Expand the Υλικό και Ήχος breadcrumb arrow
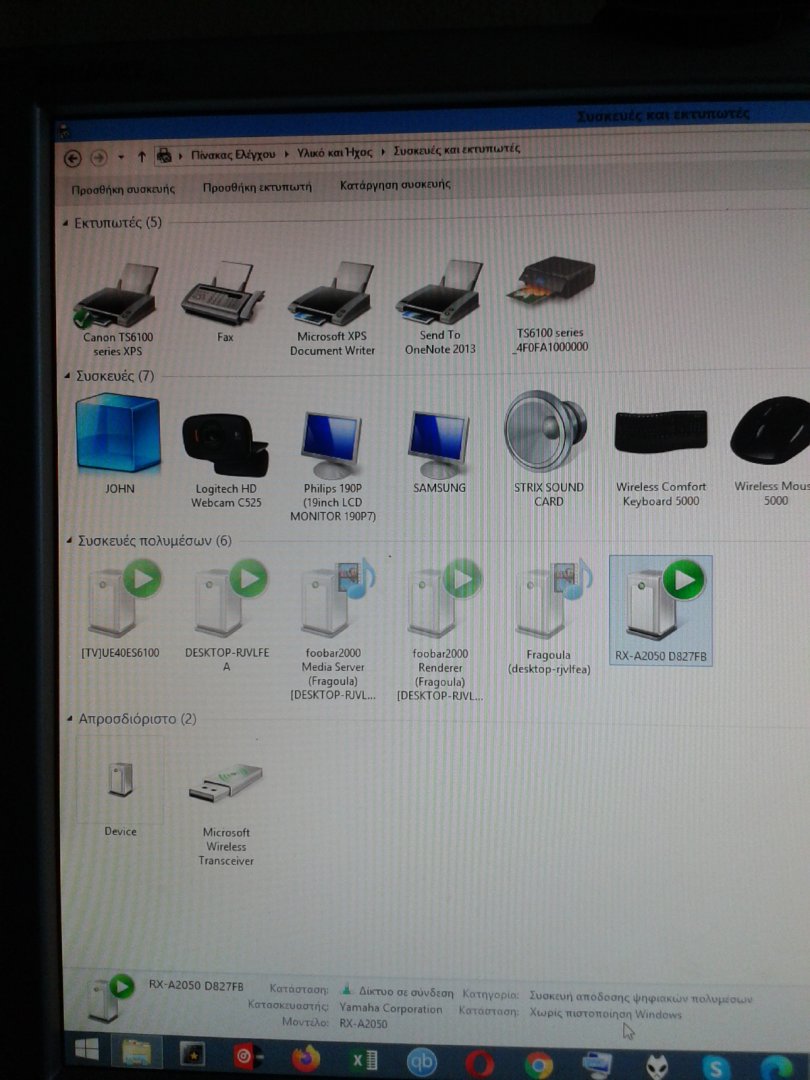The width and height of the screenshot is (810, 1080). [383, 152]
